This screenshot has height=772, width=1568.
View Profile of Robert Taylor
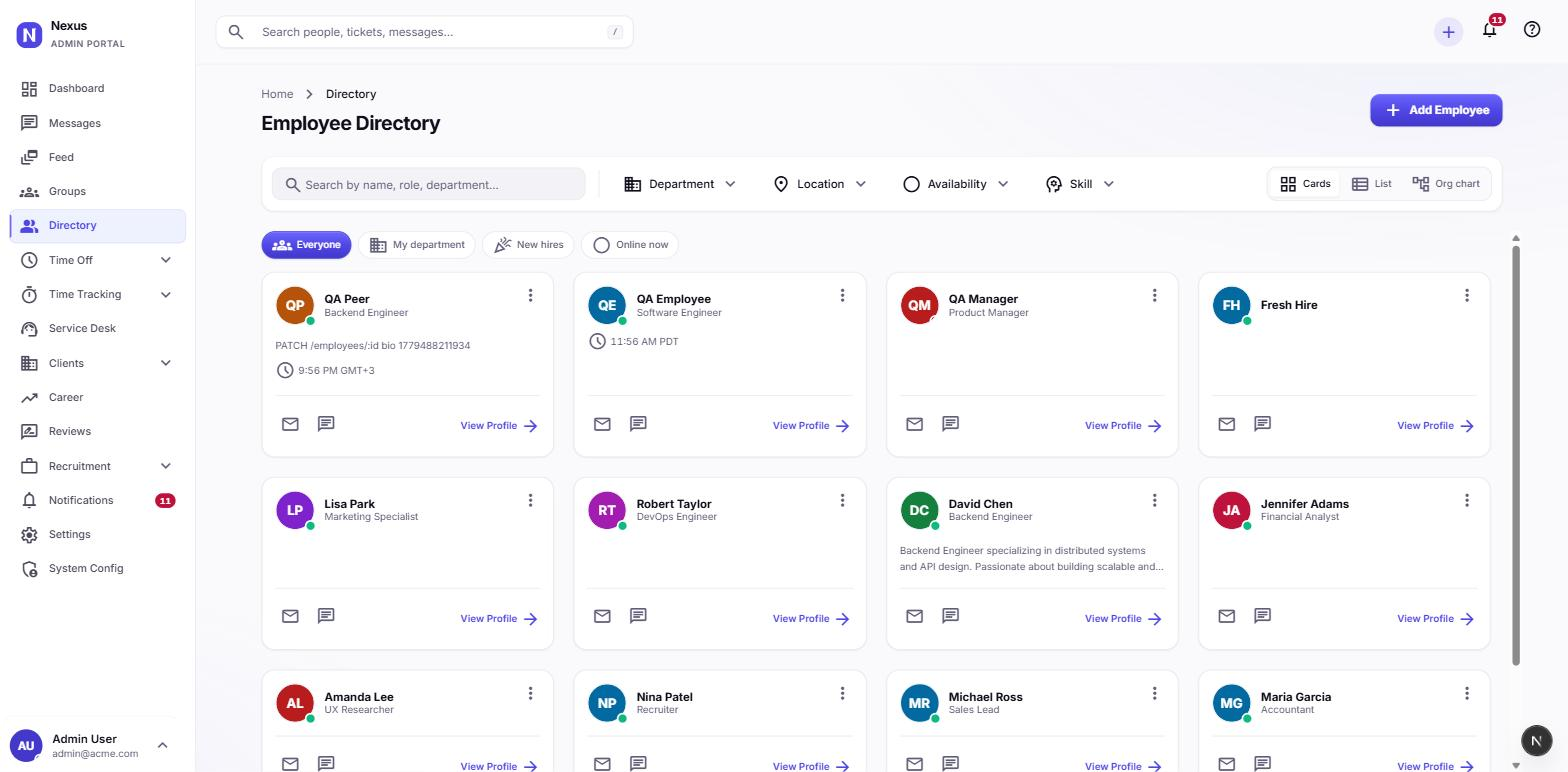coord(811,619)
